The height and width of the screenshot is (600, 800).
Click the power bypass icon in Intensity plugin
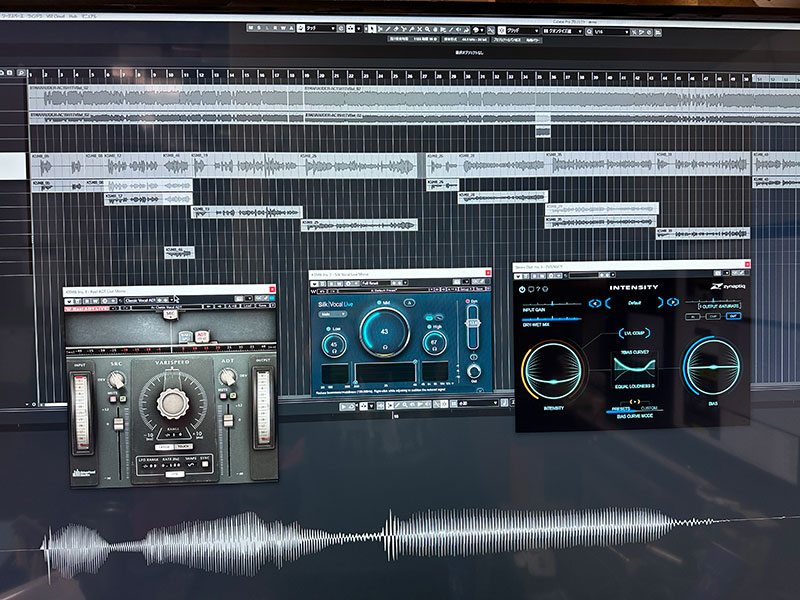[x=522, y=289]
